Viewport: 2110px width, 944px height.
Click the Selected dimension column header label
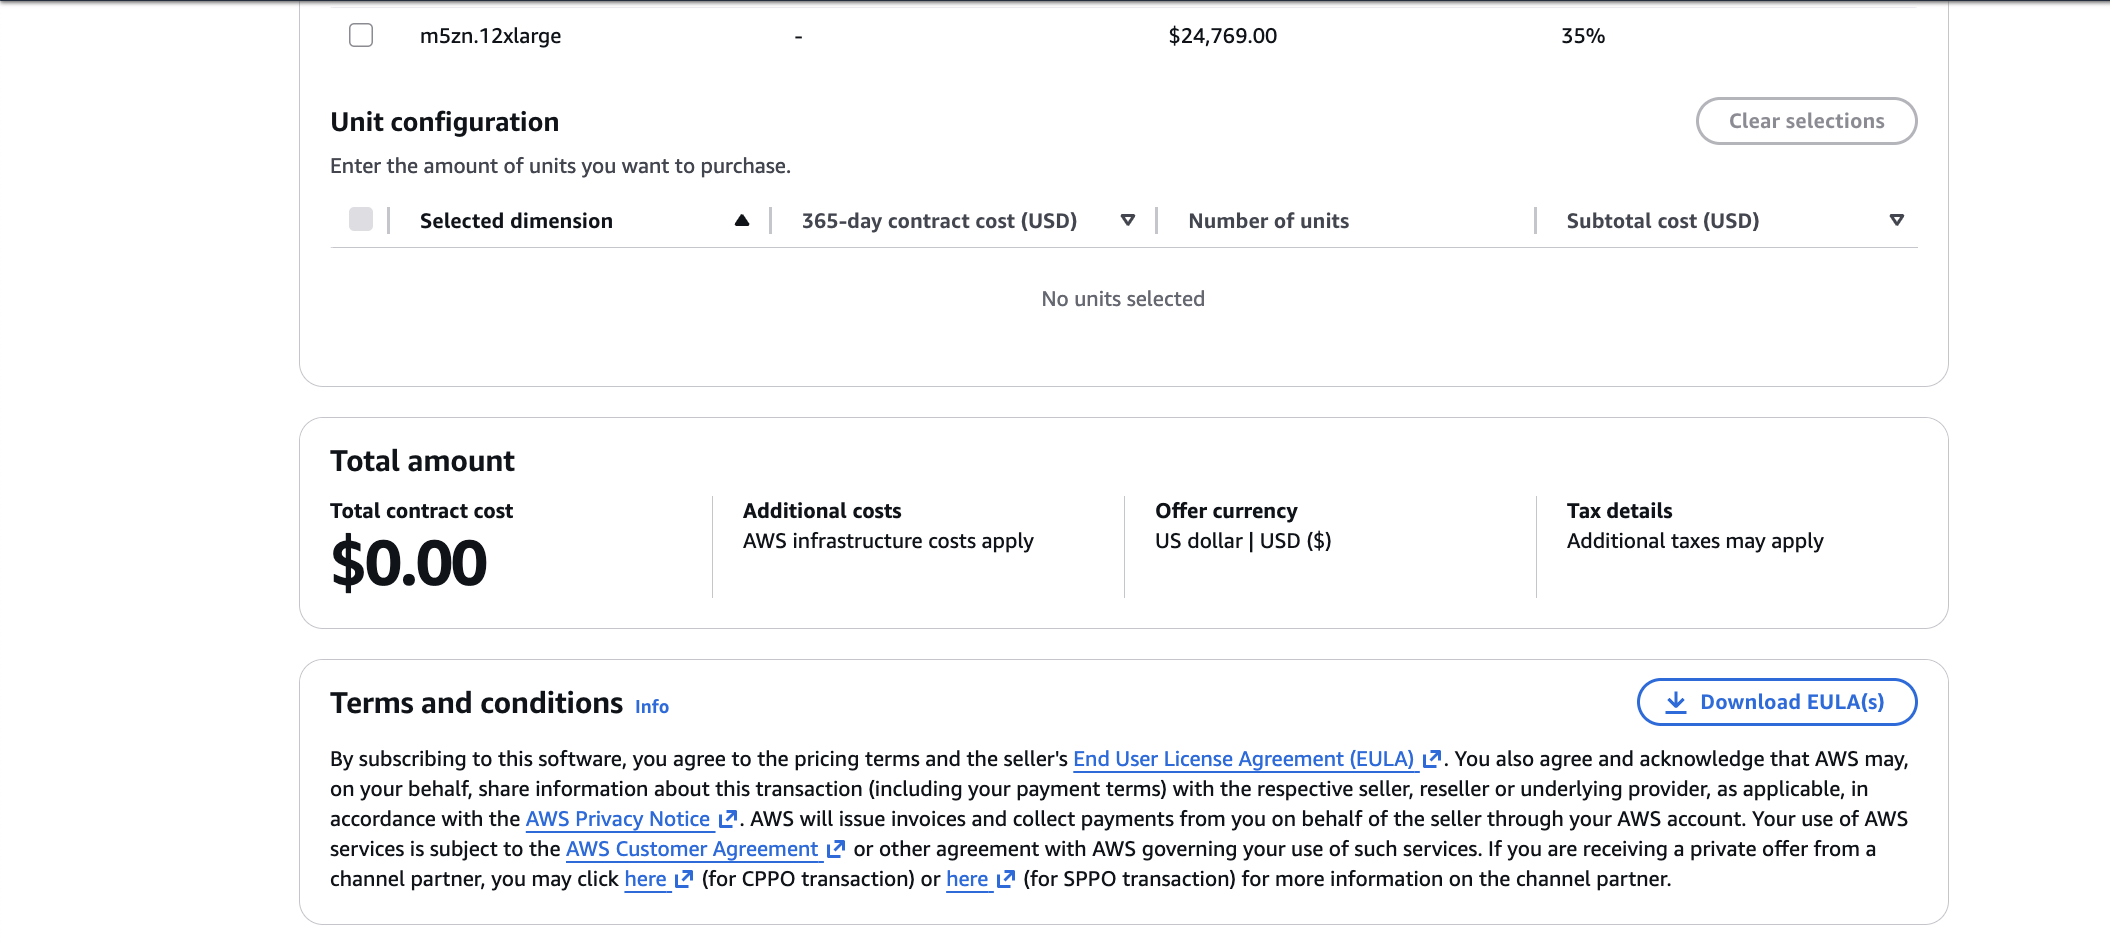[x=516, y=221]
